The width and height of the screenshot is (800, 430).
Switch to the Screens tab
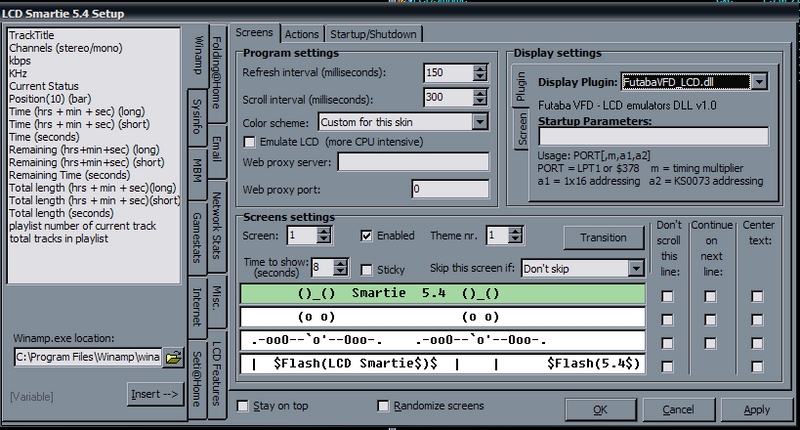[254, 33]
